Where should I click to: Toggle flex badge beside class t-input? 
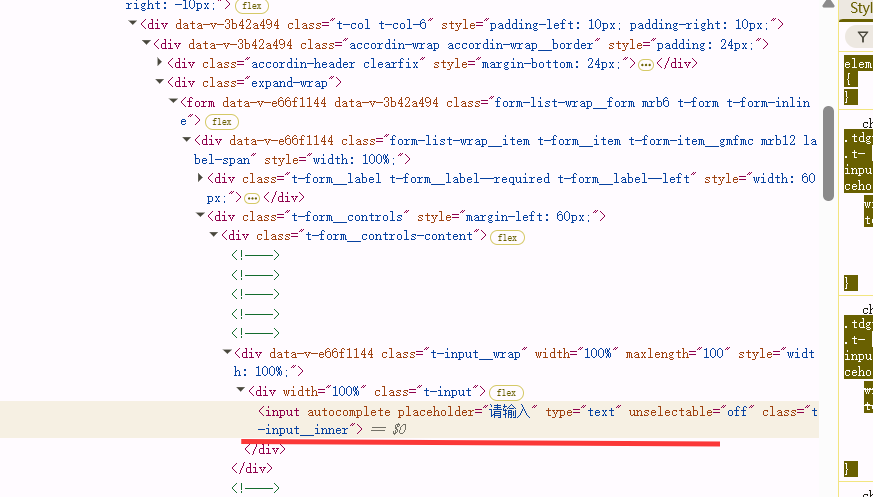click(x=506, y=392)
